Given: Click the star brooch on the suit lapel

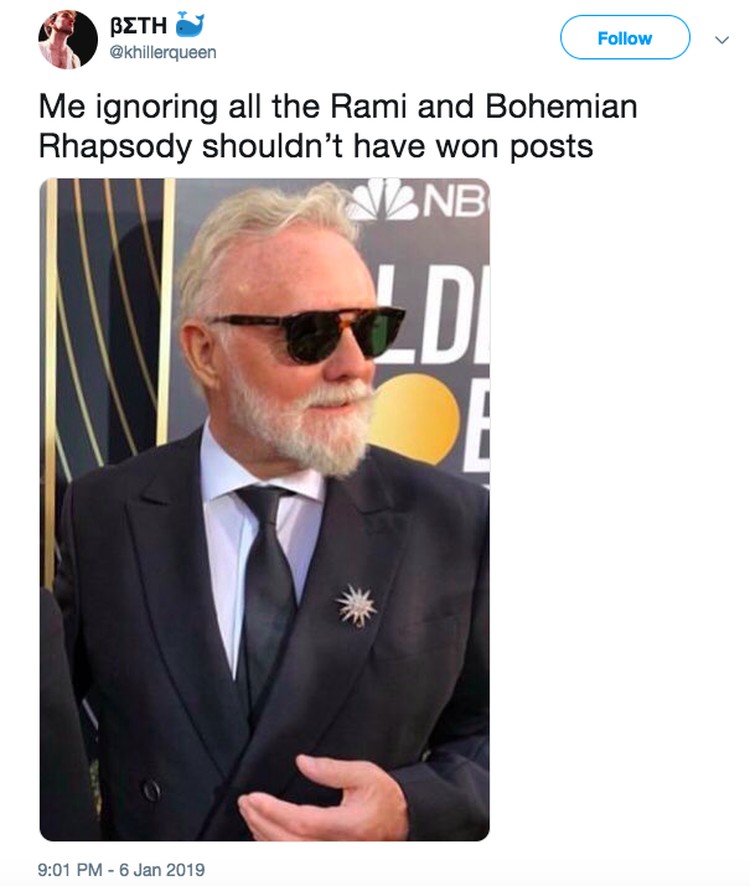Looking at the screenshot, I should [356, 606].
